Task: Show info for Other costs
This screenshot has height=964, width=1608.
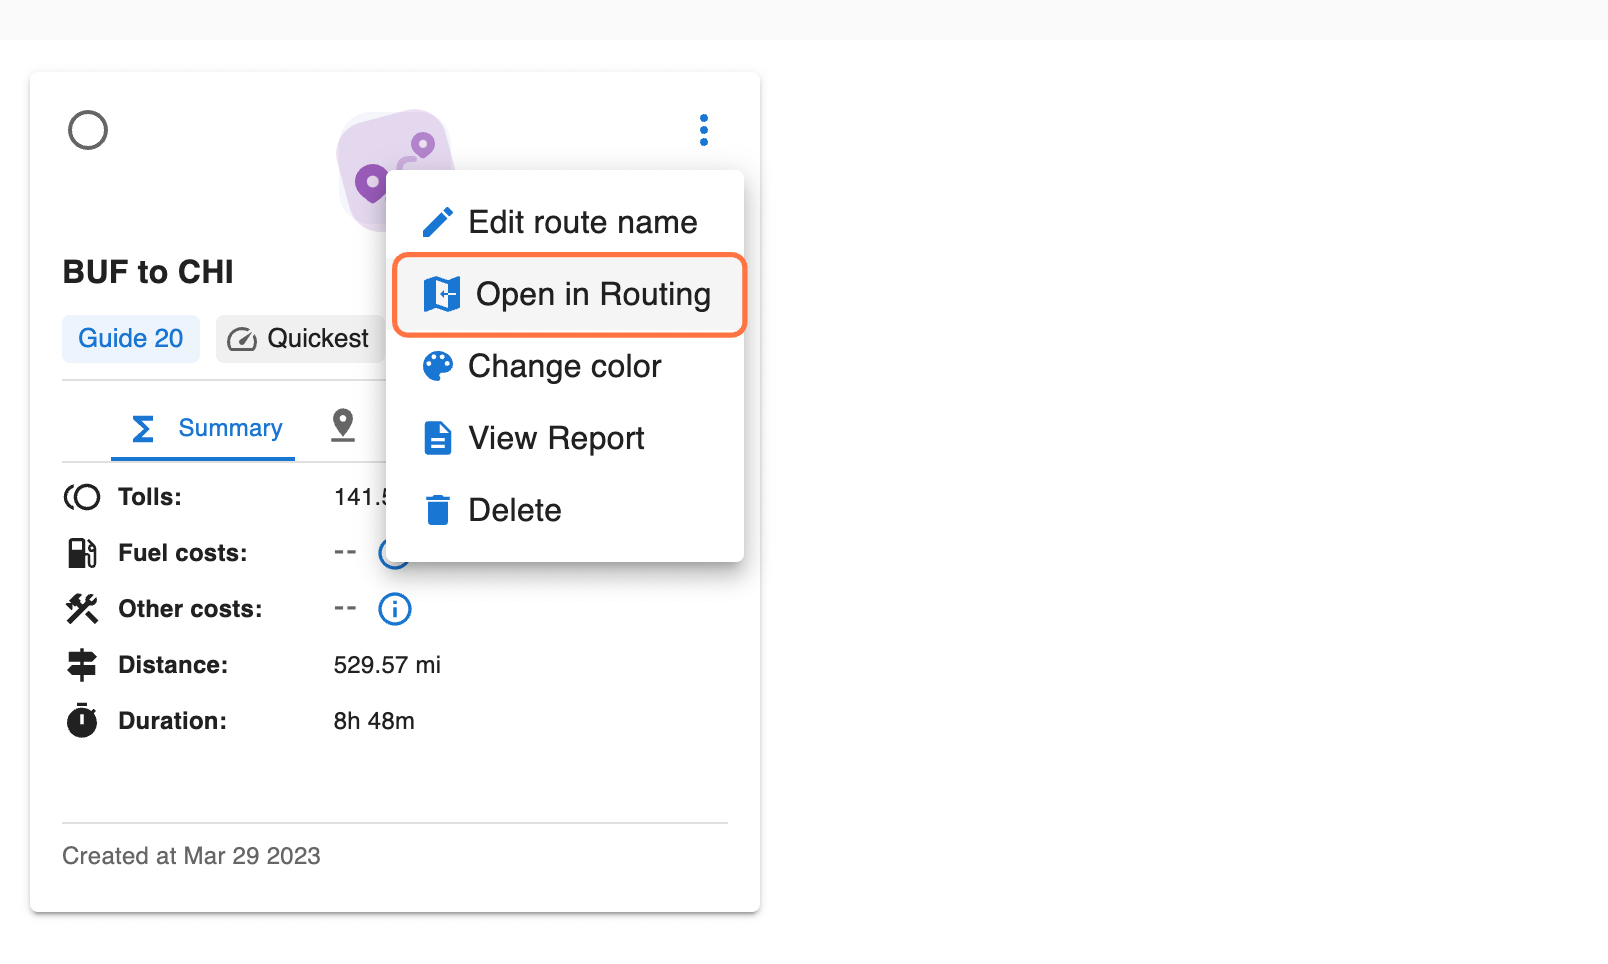Action: pyautogui.click(x=395, y=609)
